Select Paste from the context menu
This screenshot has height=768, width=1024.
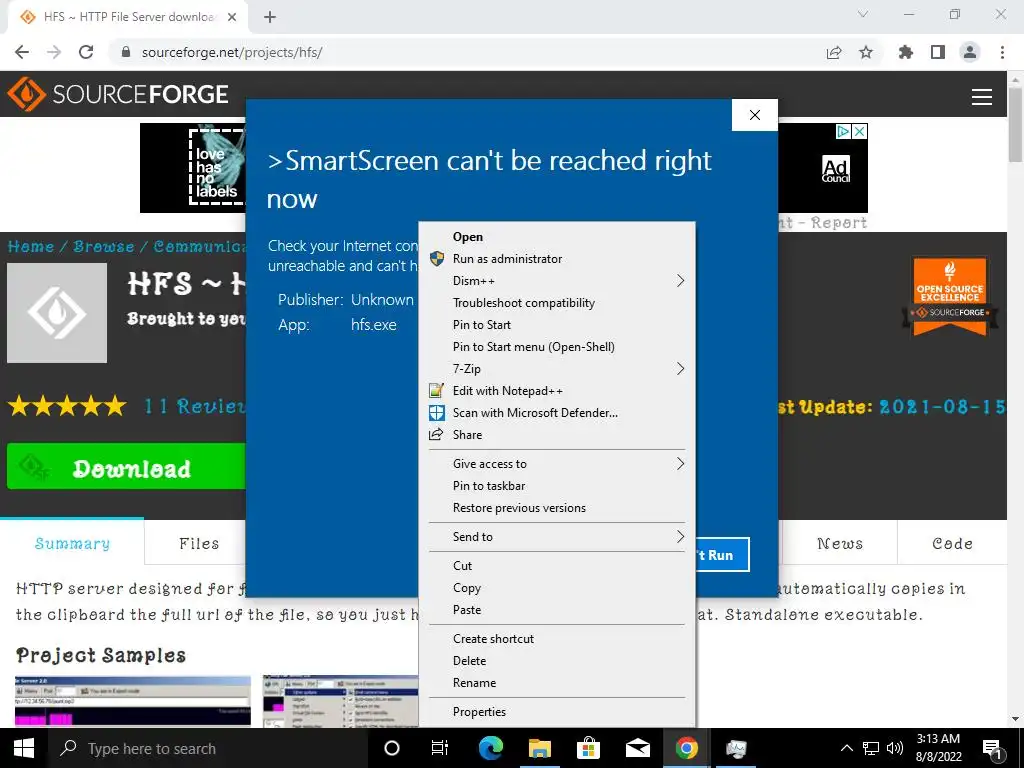tap(557, 610)
